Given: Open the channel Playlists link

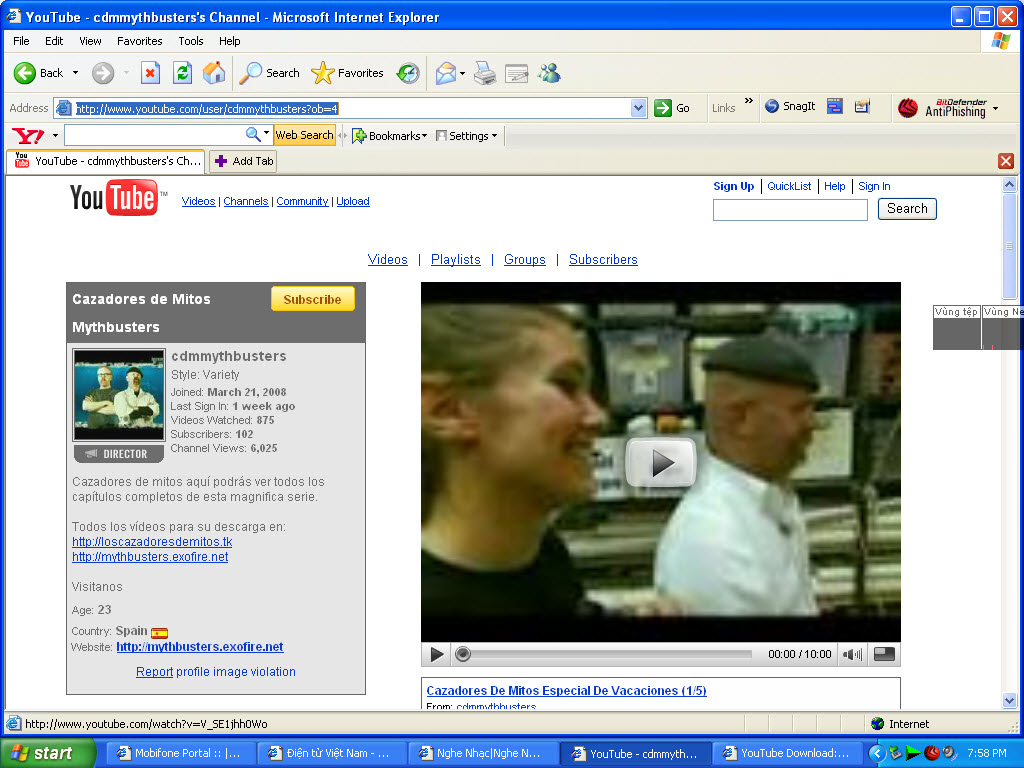Looking at the screenshot, I should (455, 260).
